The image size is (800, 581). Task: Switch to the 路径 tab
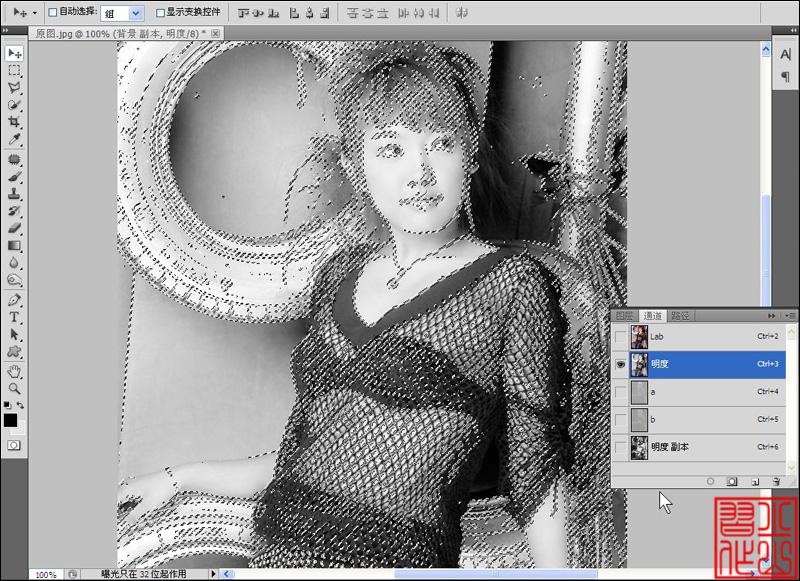680,316
